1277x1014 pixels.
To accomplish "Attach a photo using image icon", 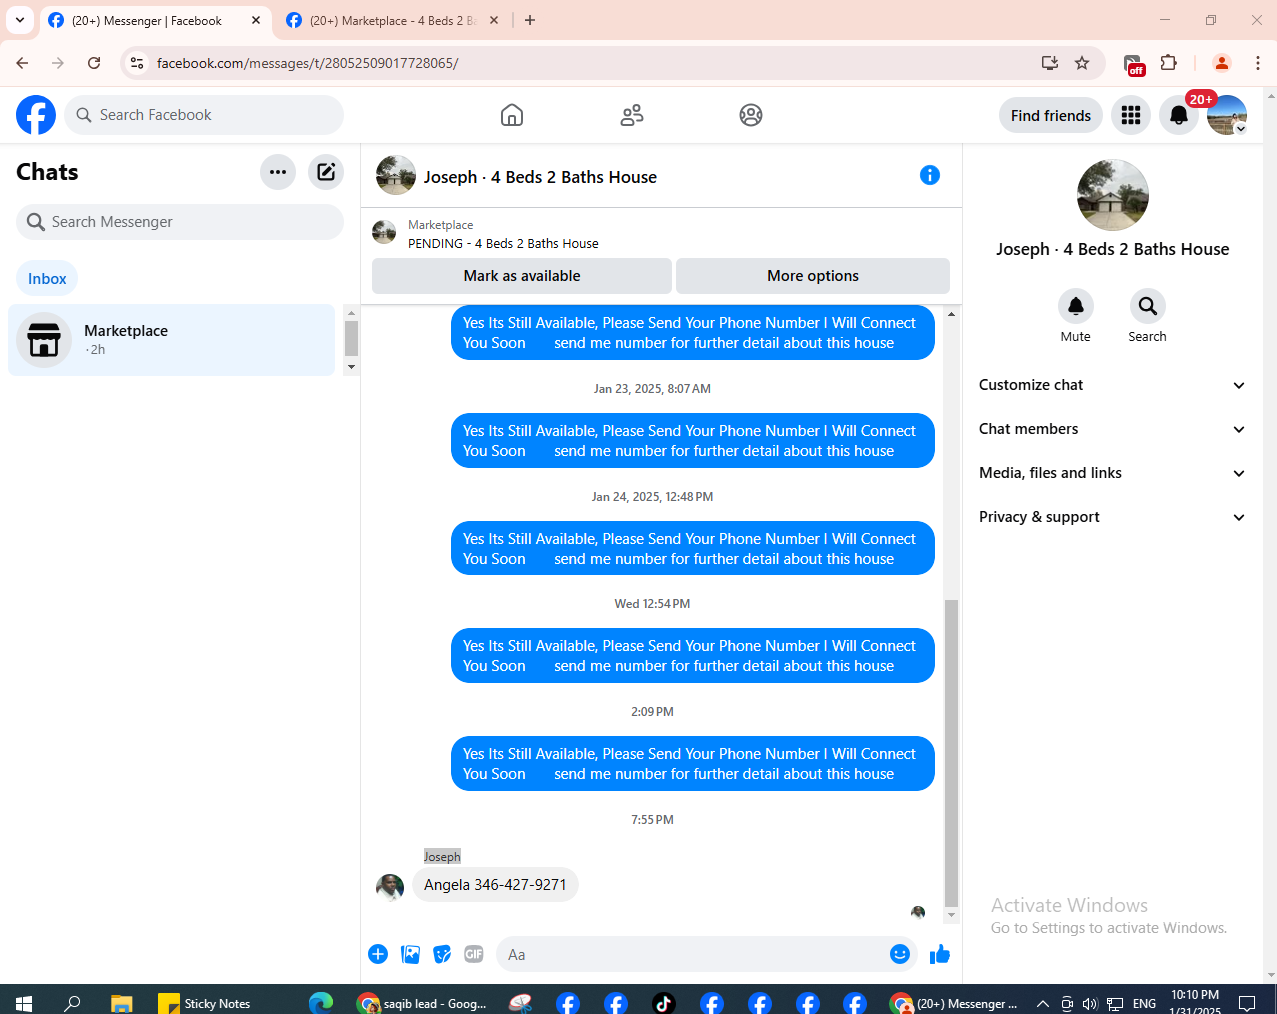I will (410, 954).
